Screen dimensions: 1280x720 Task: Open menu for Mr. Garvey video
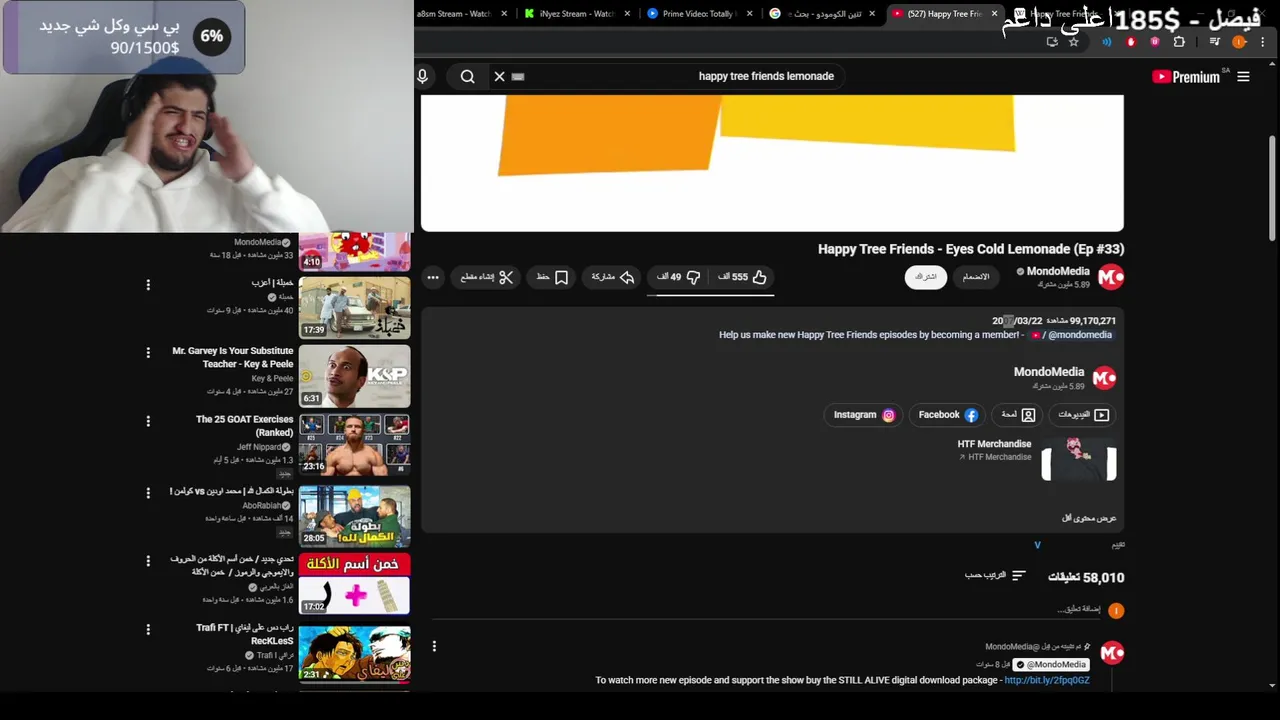tap(148, 353)
